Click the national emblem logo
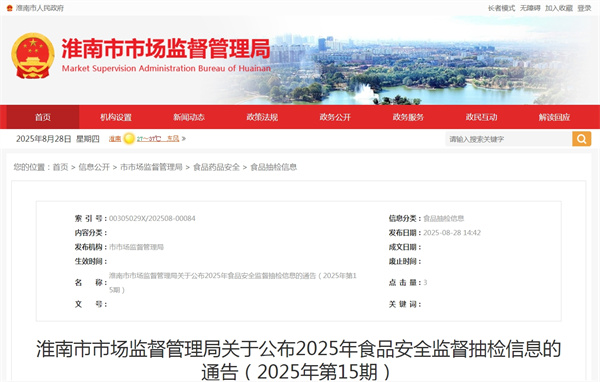Screen dimensions: 600x382 pos(33,56)
